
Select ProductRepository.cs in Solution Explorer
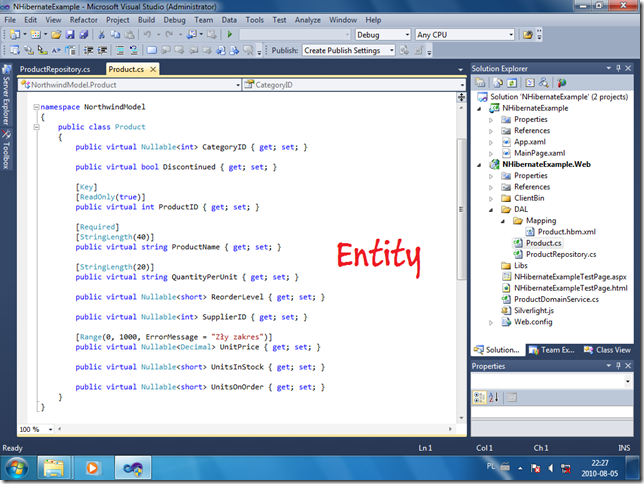click(x=561, y=254)
